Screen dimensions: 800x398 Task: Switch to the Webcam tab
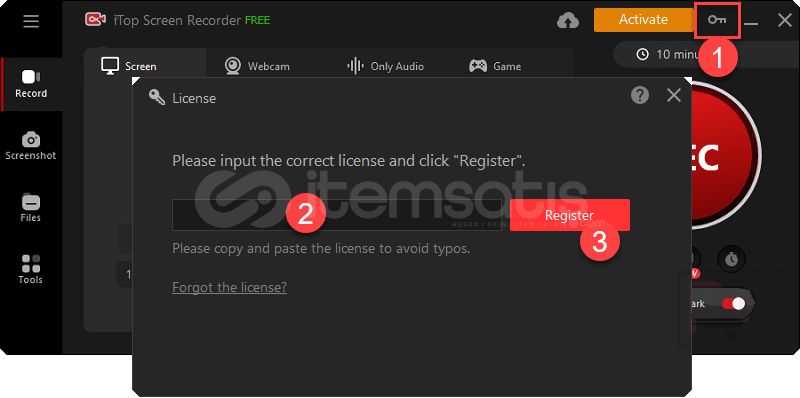(x=257, y=66)
